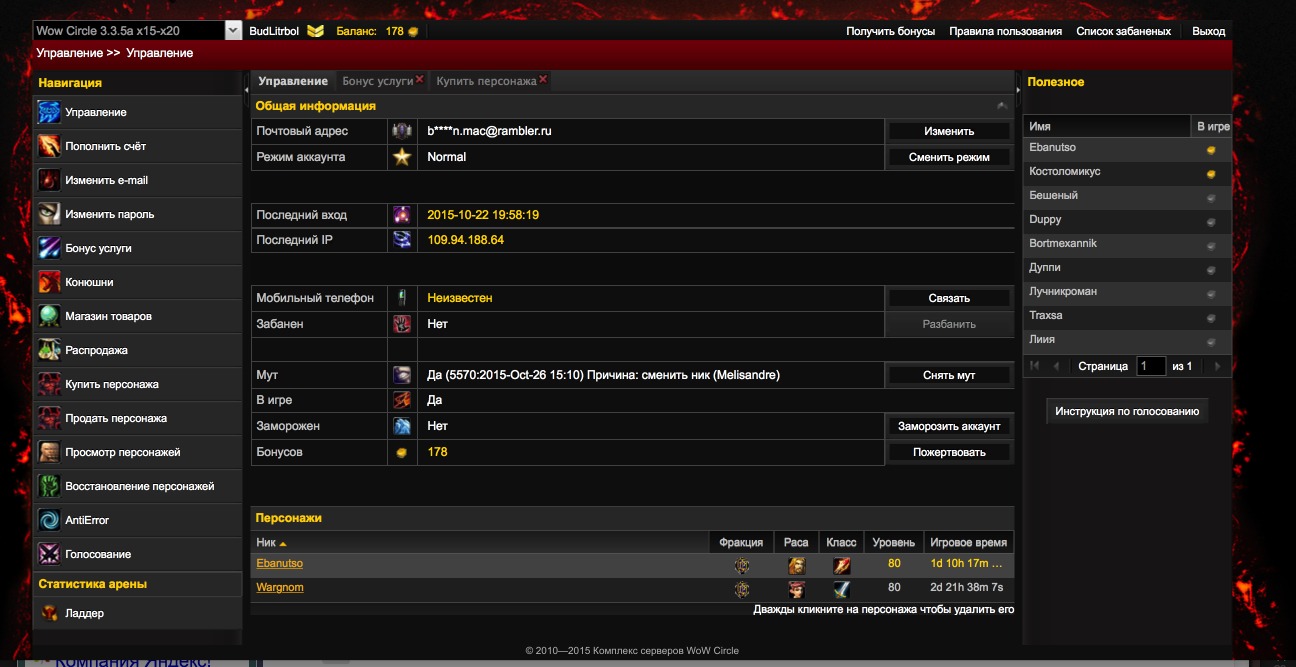Click the Заморозить аккаунт button
The width and height of the screenshot is (1296, 667).
pos(948,426)
